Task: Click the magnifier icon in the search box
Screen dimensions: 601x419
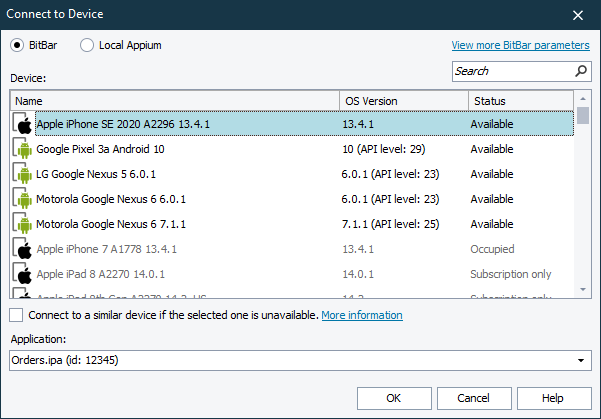Action: (x=581, y=71)
